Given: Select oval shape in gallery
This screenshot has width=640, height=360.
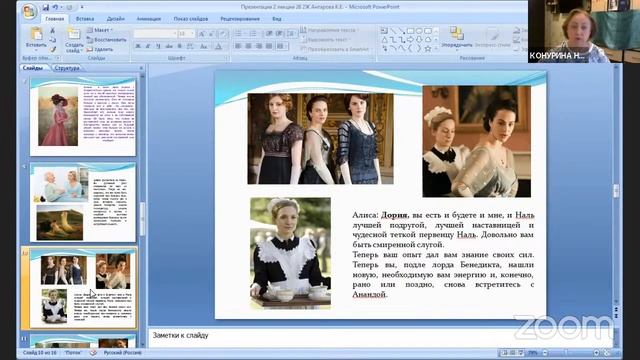Looking at the screenshot, I should pos(419,31).
